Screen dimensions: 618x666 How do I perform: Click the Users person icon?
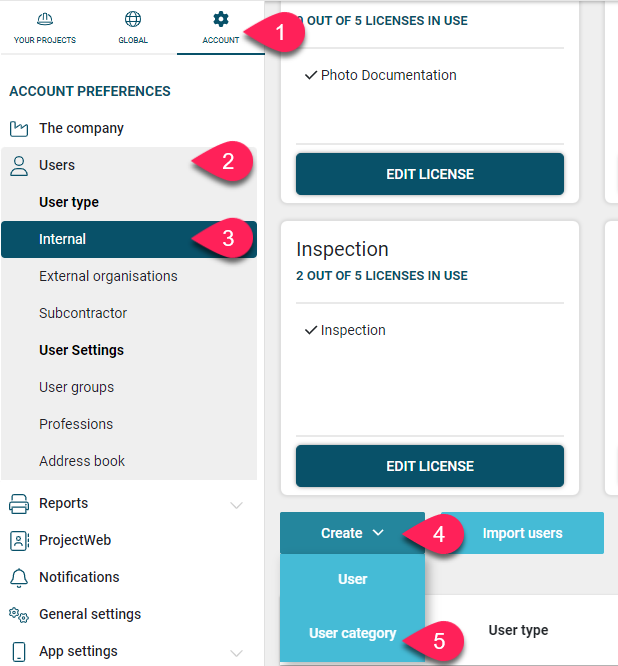pos(19,166)
